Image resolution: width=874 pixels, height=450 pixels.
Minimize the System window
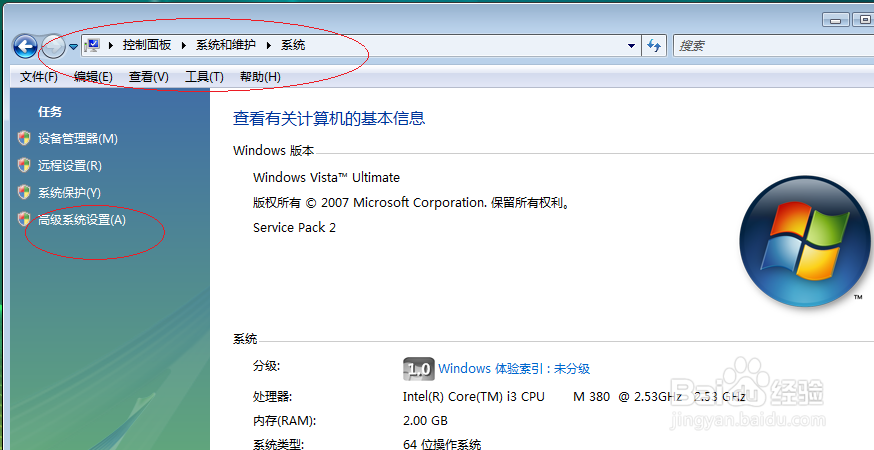coord(835,20)
